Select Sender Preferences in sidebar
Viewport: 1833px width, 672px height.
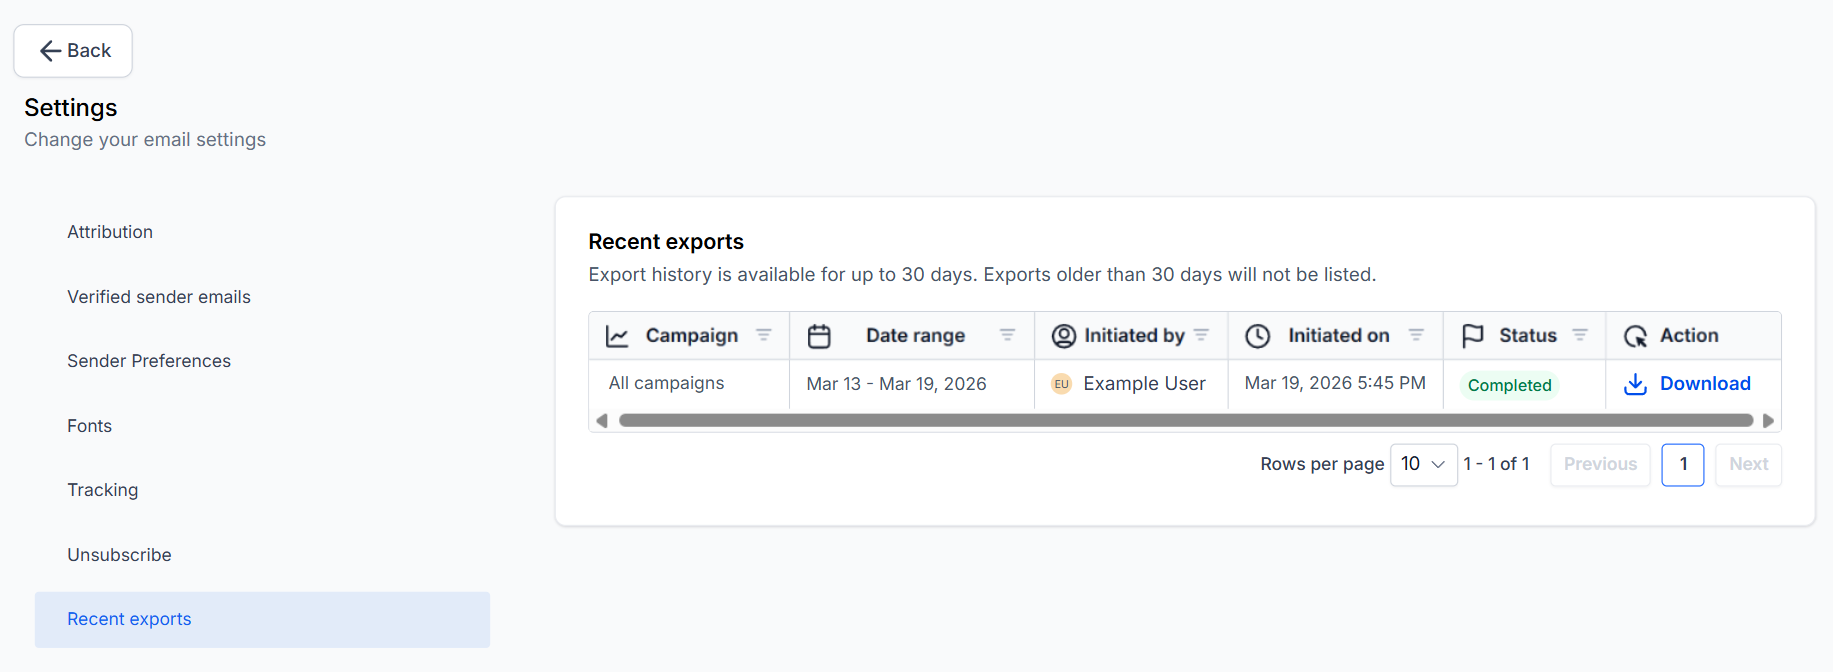click(149, 361)
